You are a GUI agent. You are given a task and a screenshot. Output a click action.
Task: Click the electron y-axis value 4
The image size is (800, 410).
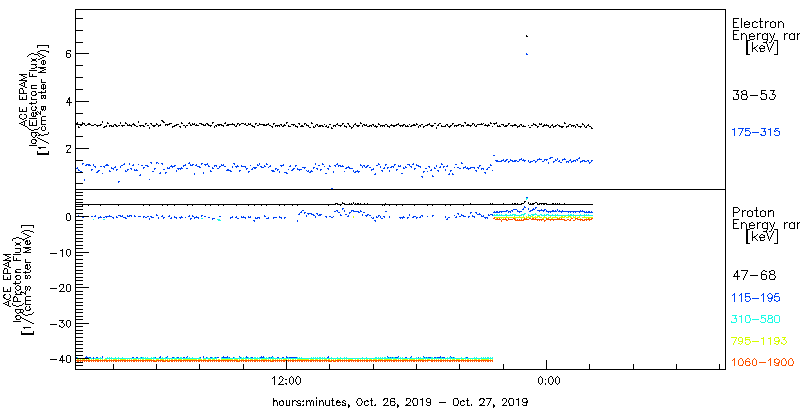pos(66,101)
